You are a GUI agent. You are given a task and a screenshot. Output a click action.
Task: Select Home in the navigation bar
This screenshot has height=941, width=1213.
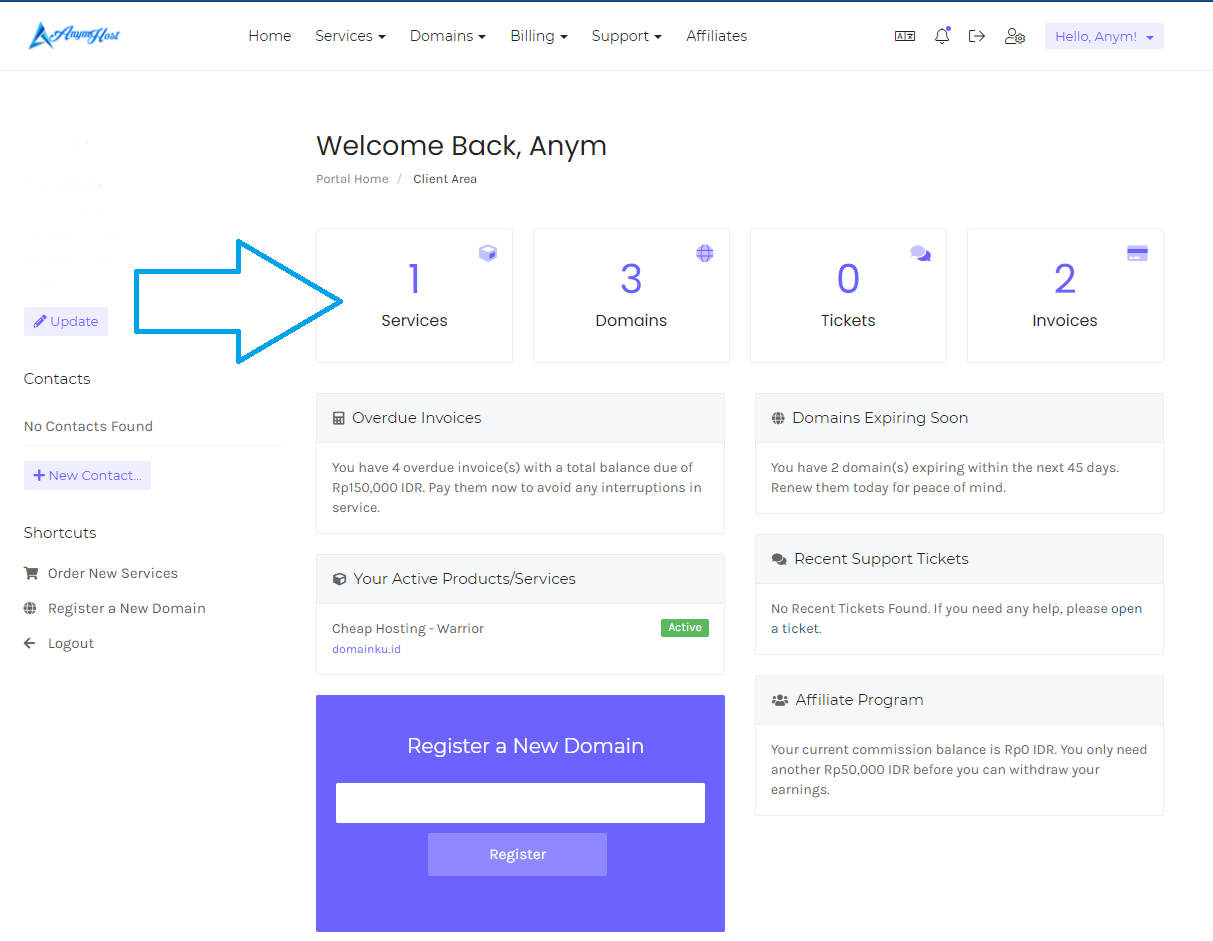pyautogui.click(x=269, y=36)
